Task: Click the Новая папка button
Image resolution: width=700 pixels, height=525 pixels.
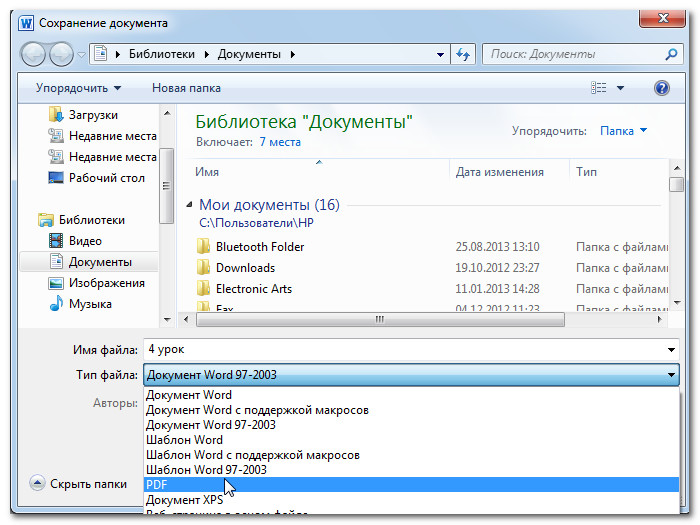Action: click(x=186, y=88)
